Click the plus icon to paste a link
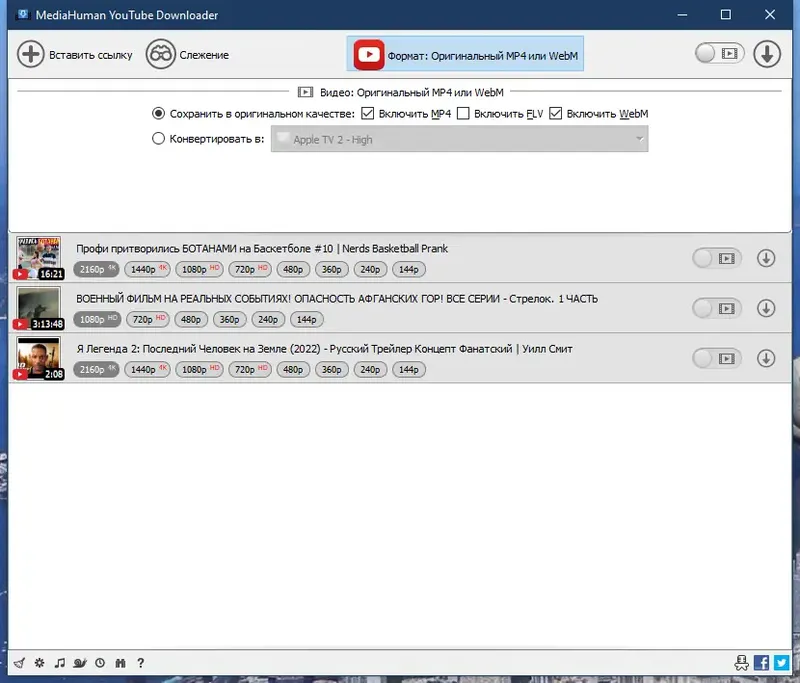Viewport: 800px width, 683px height. pos(31,54)
